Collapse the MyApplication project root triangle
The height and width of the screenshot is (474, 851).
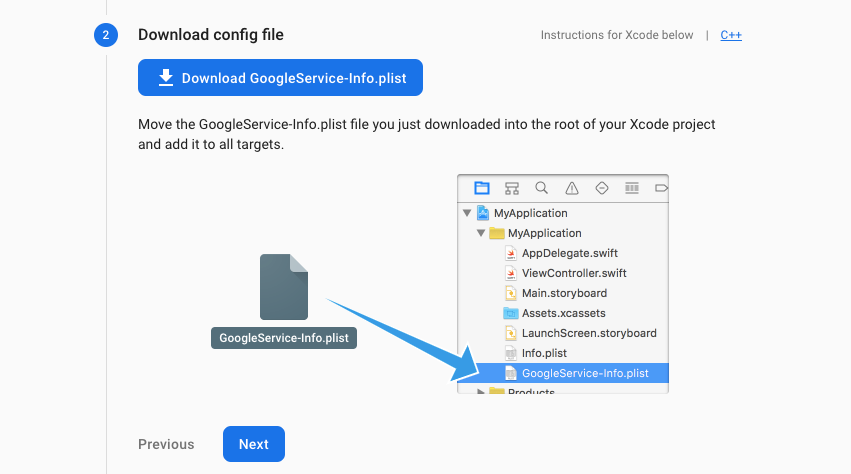[467, 213]
